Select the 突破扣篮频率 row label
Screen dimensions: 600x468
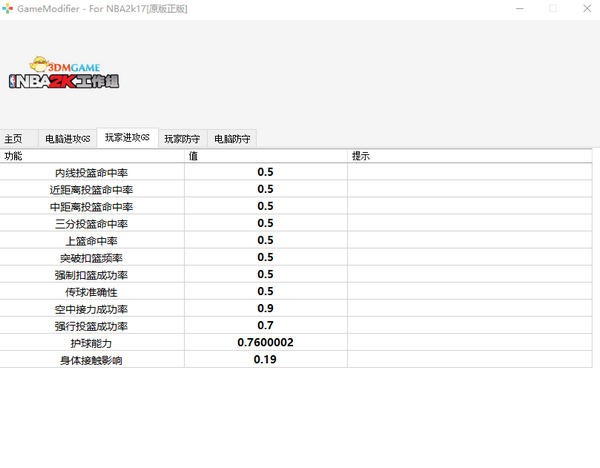pos(91,258)
